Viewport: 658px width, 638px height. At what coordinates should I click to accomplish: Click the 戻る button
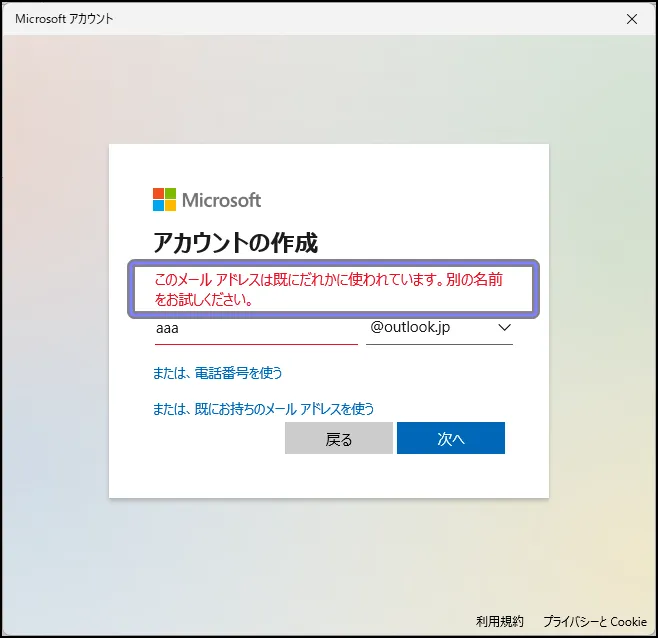[x=339, y=438]
